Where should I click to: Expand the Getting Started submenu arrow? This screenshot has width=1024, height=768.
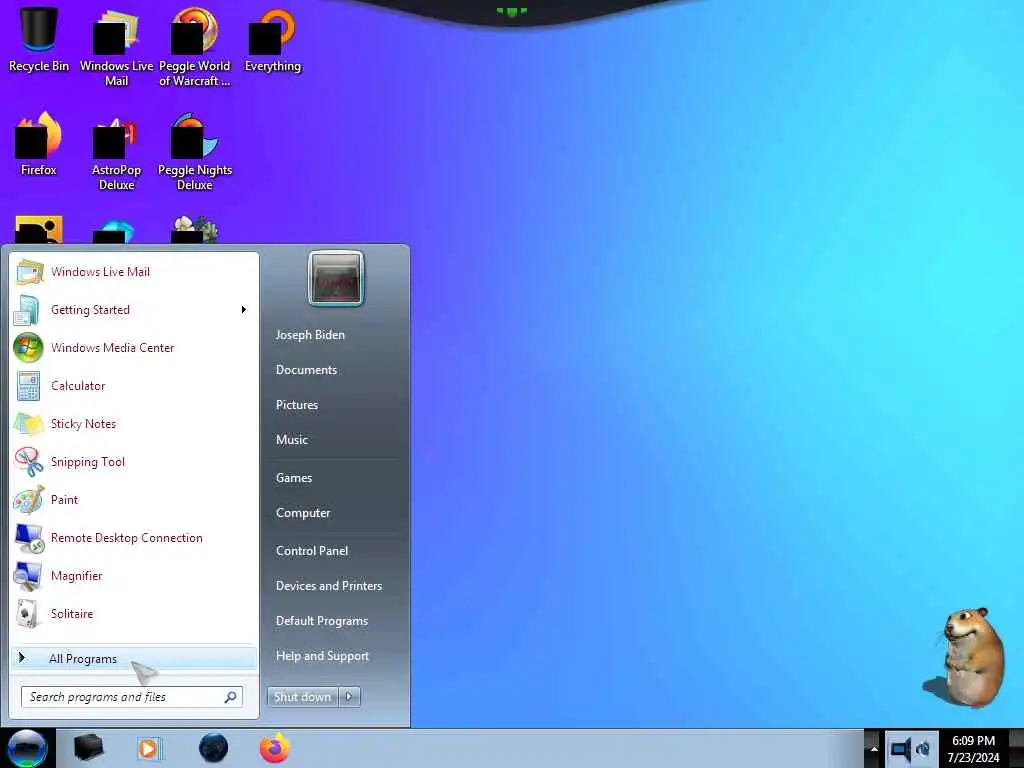[244, 310]
